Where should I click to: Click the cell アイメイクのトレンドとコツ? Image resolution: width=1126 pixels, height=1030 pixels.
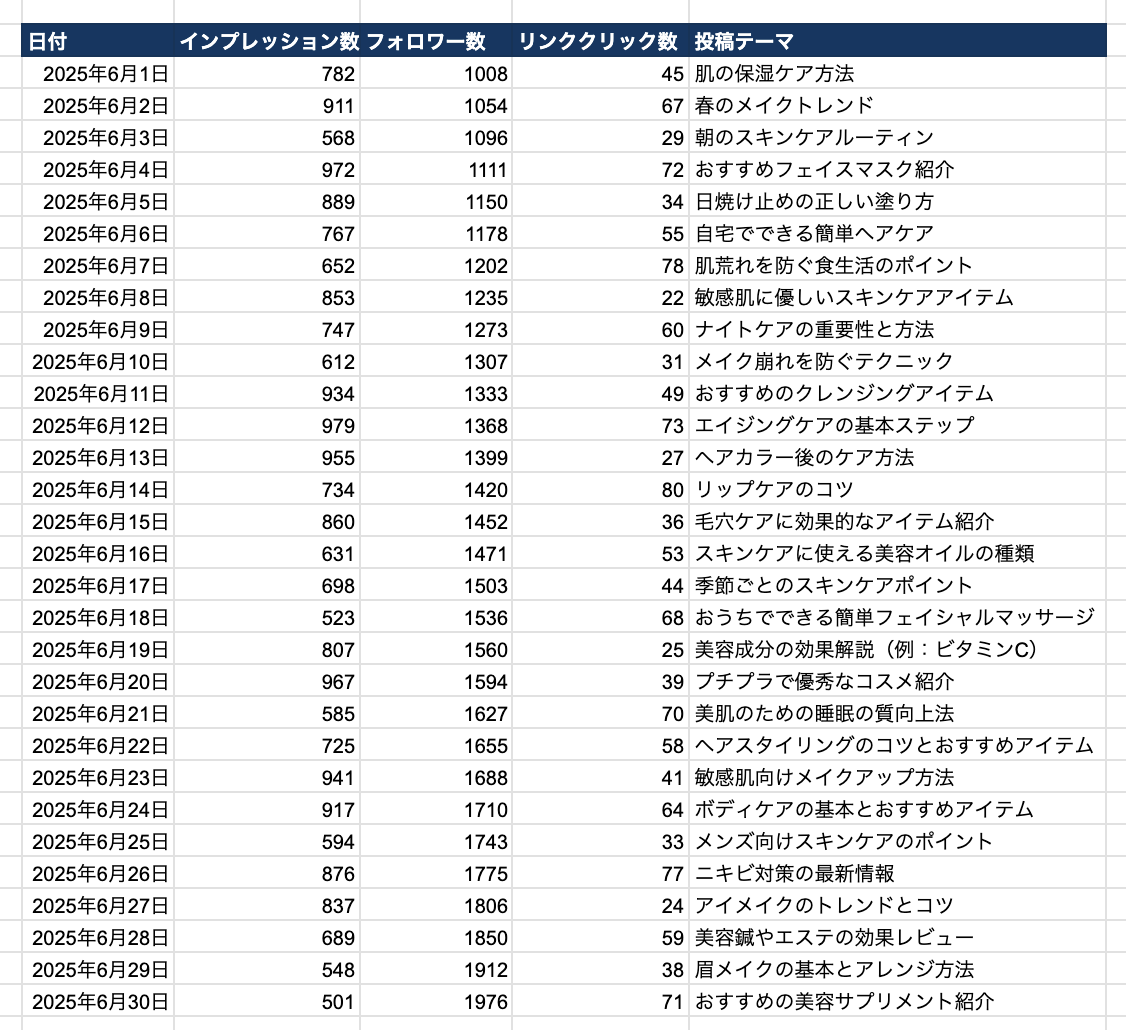coord(898,905)
